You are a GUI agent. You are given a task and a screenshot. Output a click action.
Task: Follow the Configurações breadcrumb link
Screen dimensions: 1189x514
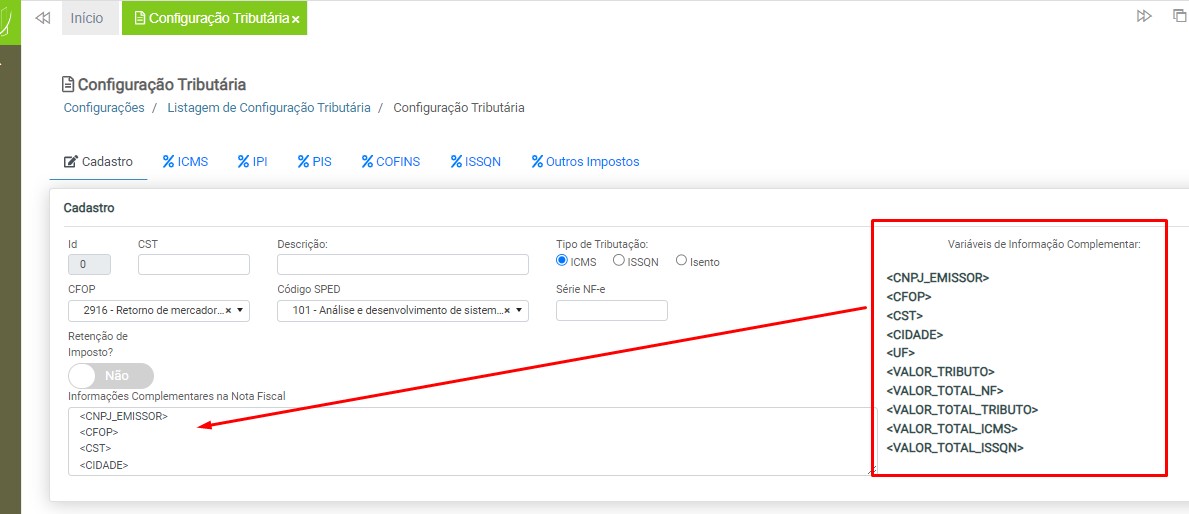tap(104, 108)
